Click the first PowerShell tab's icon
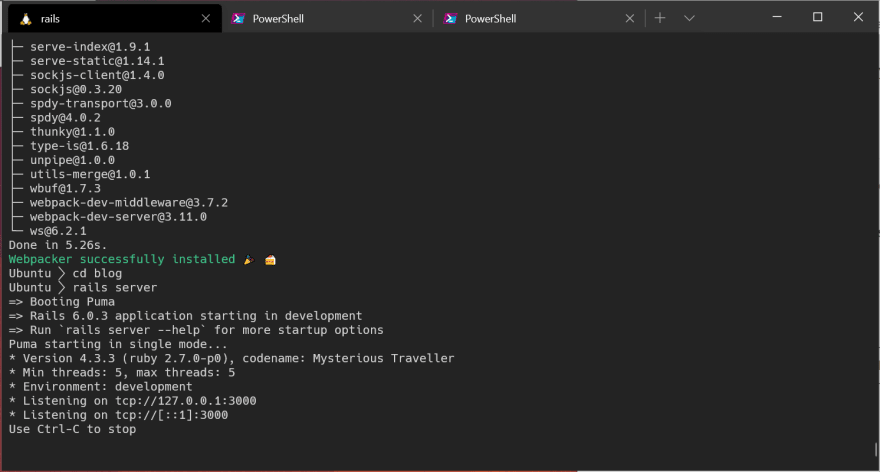The height and width of the screenshot is (472, 880). [x=239, y=19]
